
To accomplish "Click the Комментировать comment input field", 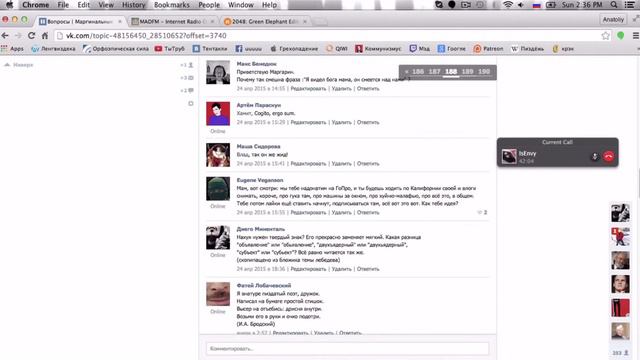I will (347, 349).
